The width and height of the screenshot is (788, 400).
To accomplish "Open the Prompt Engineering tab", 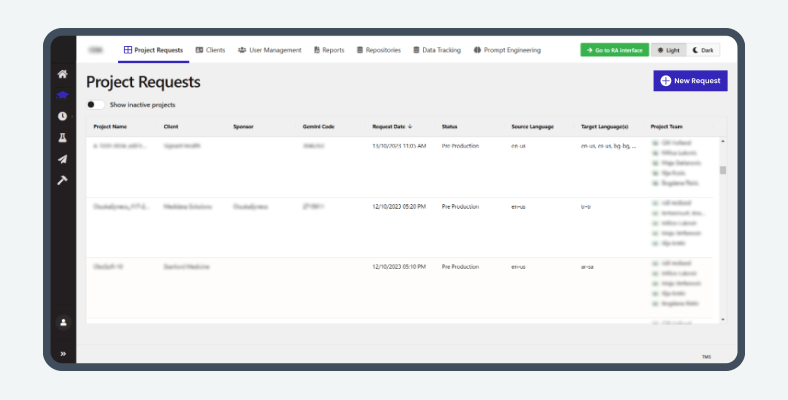I will [x=507, y=50].
